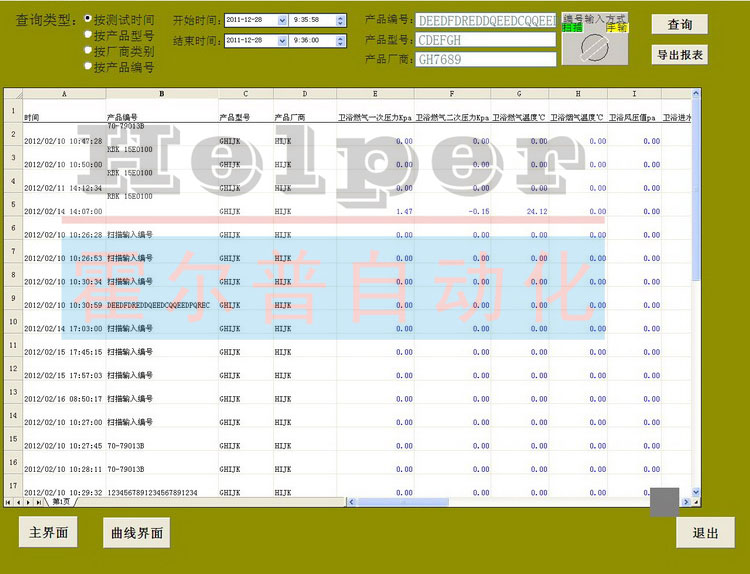750x574 pixels.
Task: Switch to the 第1页 sheet tab
Action: (61, 502)
